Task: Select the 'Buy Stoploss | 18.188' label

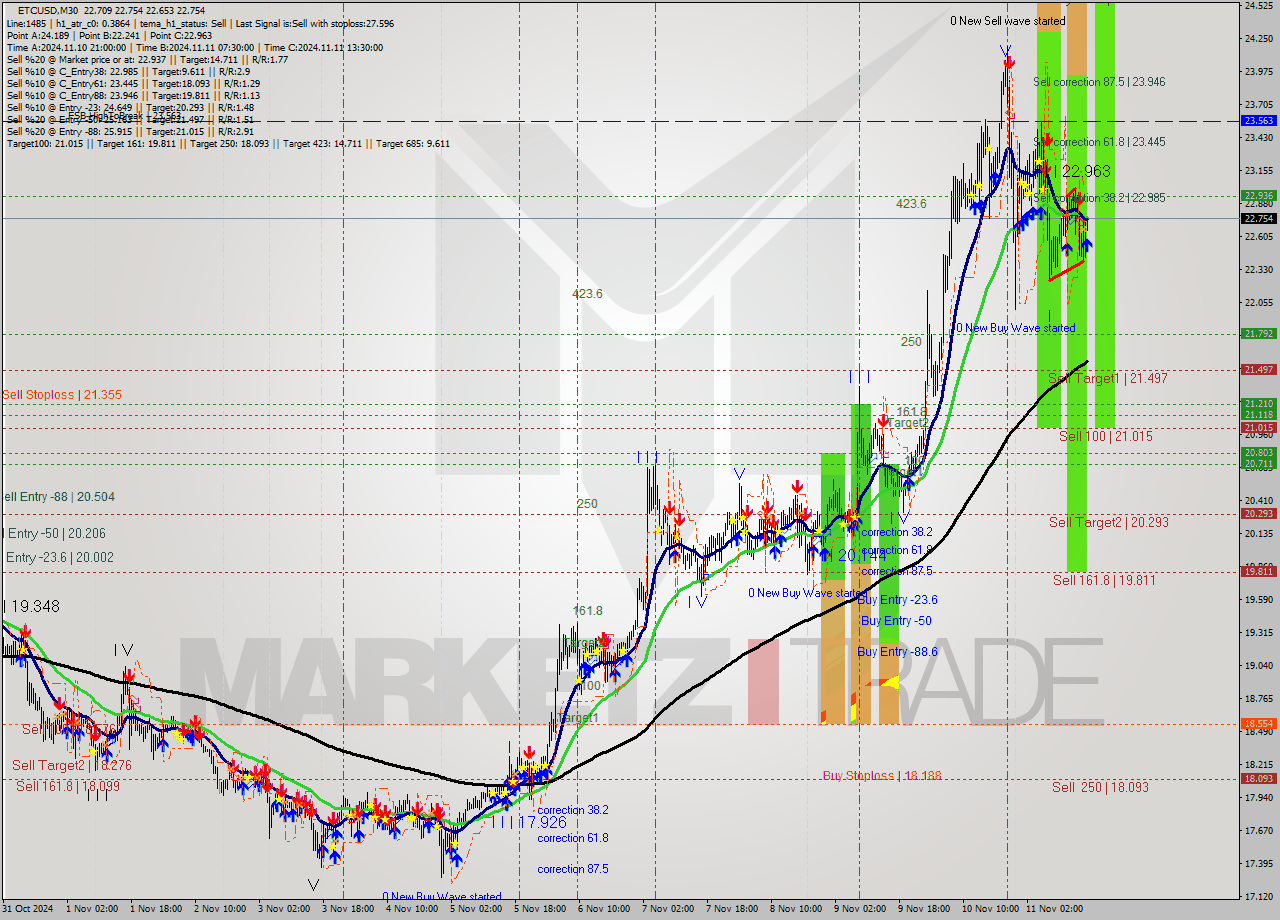Action: 882,775
